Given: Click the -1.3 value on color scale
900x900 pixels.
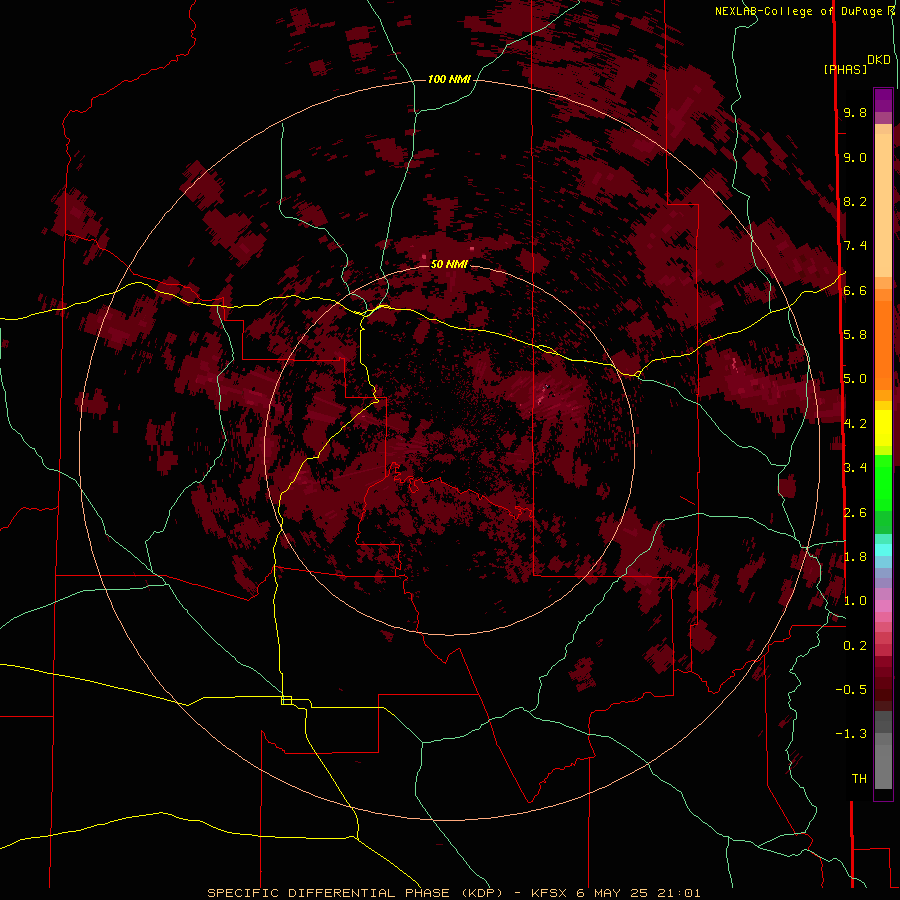Looking at the screenshot, I should click(851, 735).
